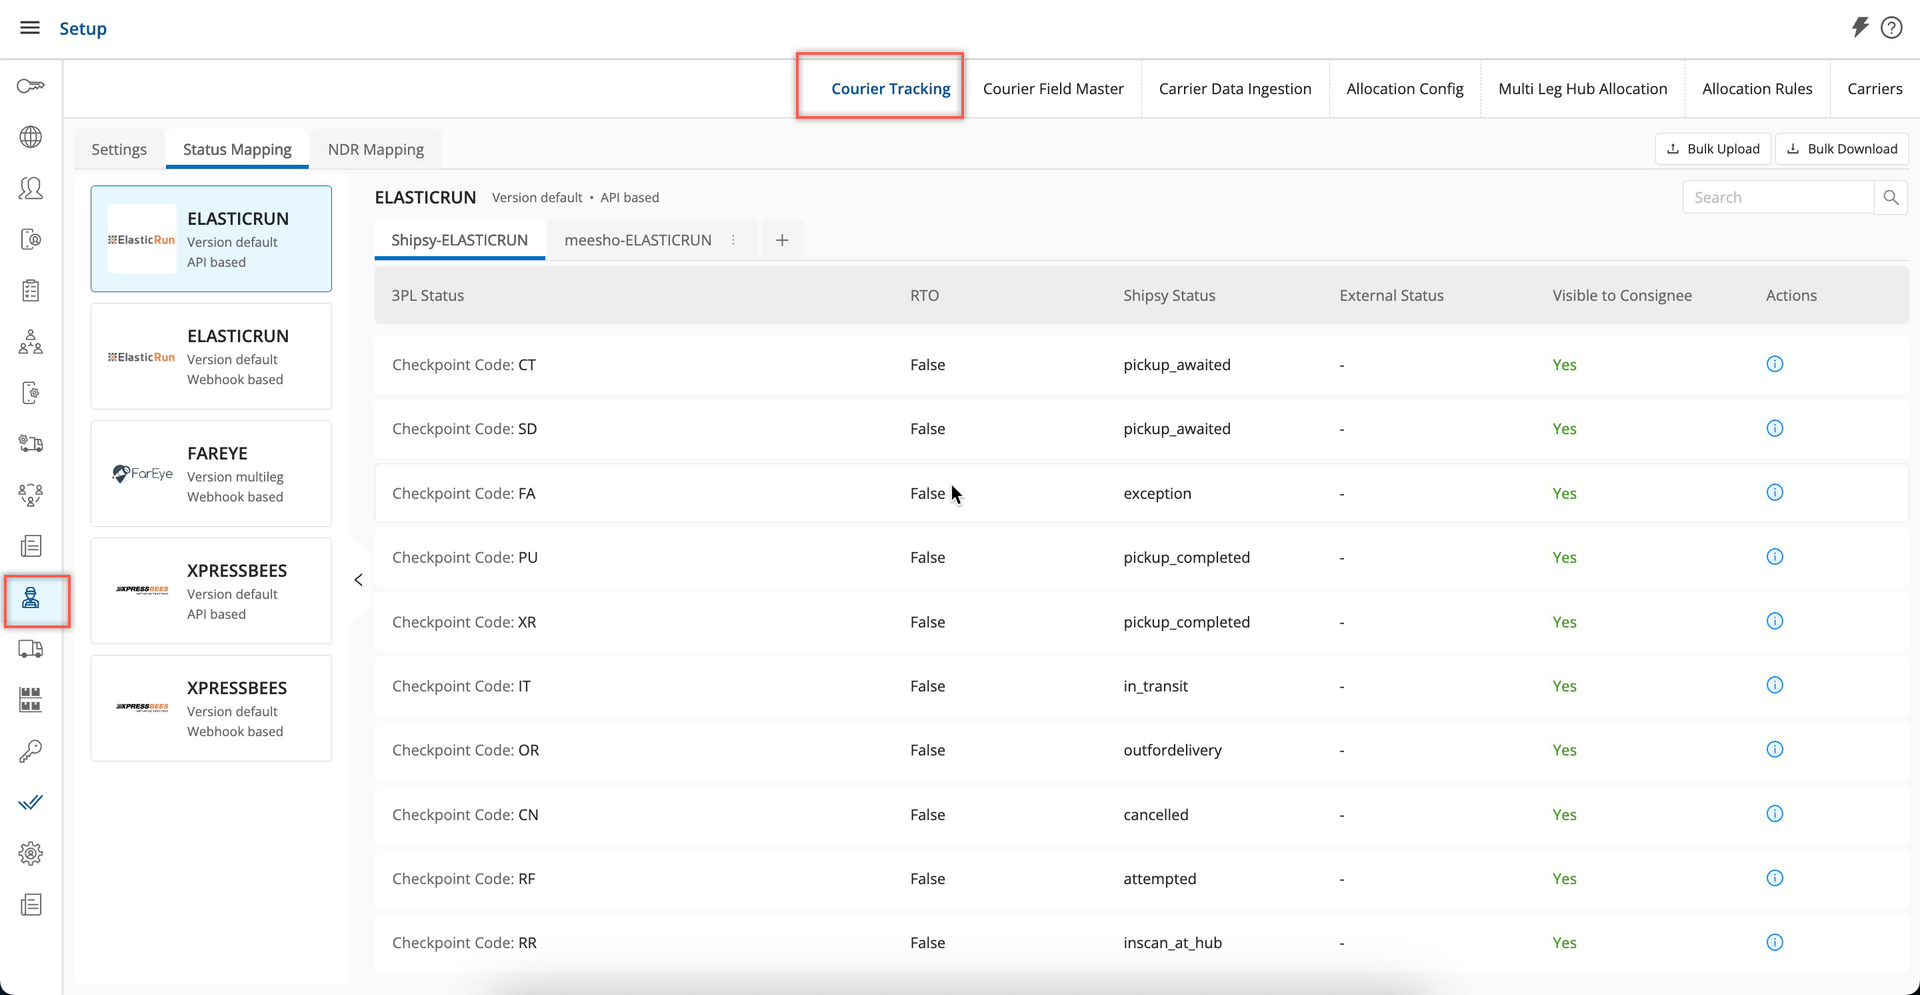The image size is (1920, 995).
Task: Add a new mapping tab with plus
Action: pos(782,240)
